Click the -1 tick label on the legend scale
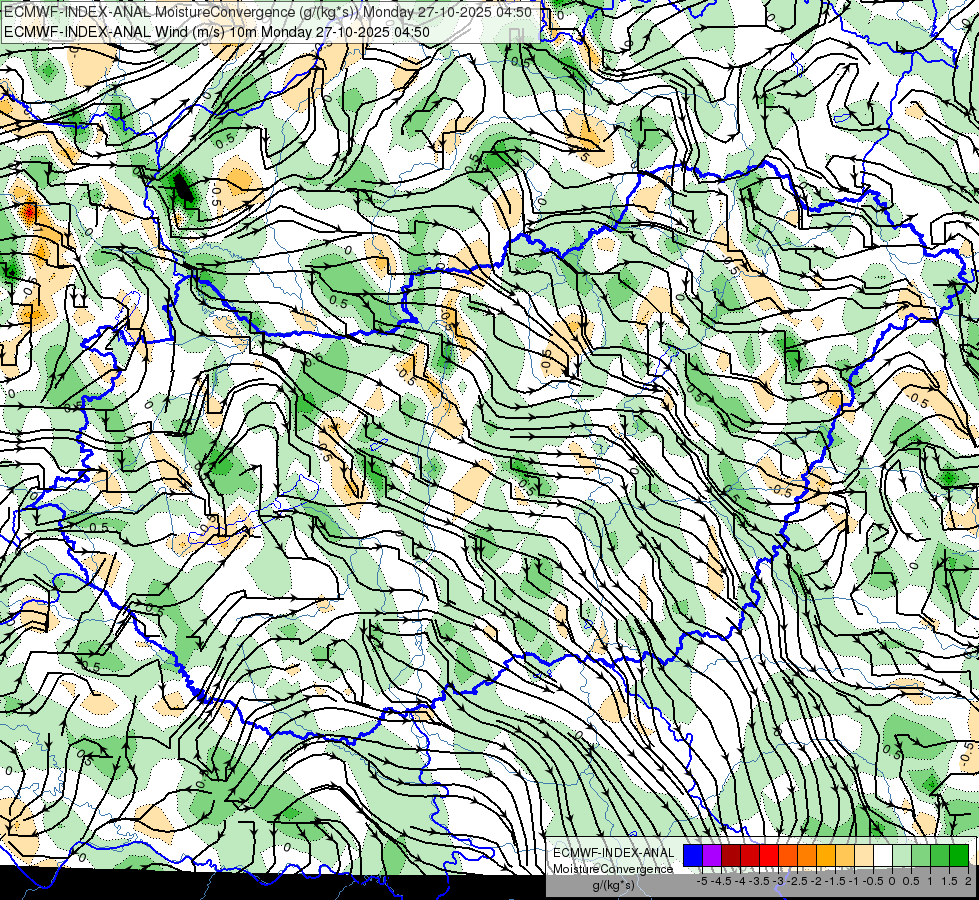The width and height of the screenshot is (979, 900). click(854, 881)
